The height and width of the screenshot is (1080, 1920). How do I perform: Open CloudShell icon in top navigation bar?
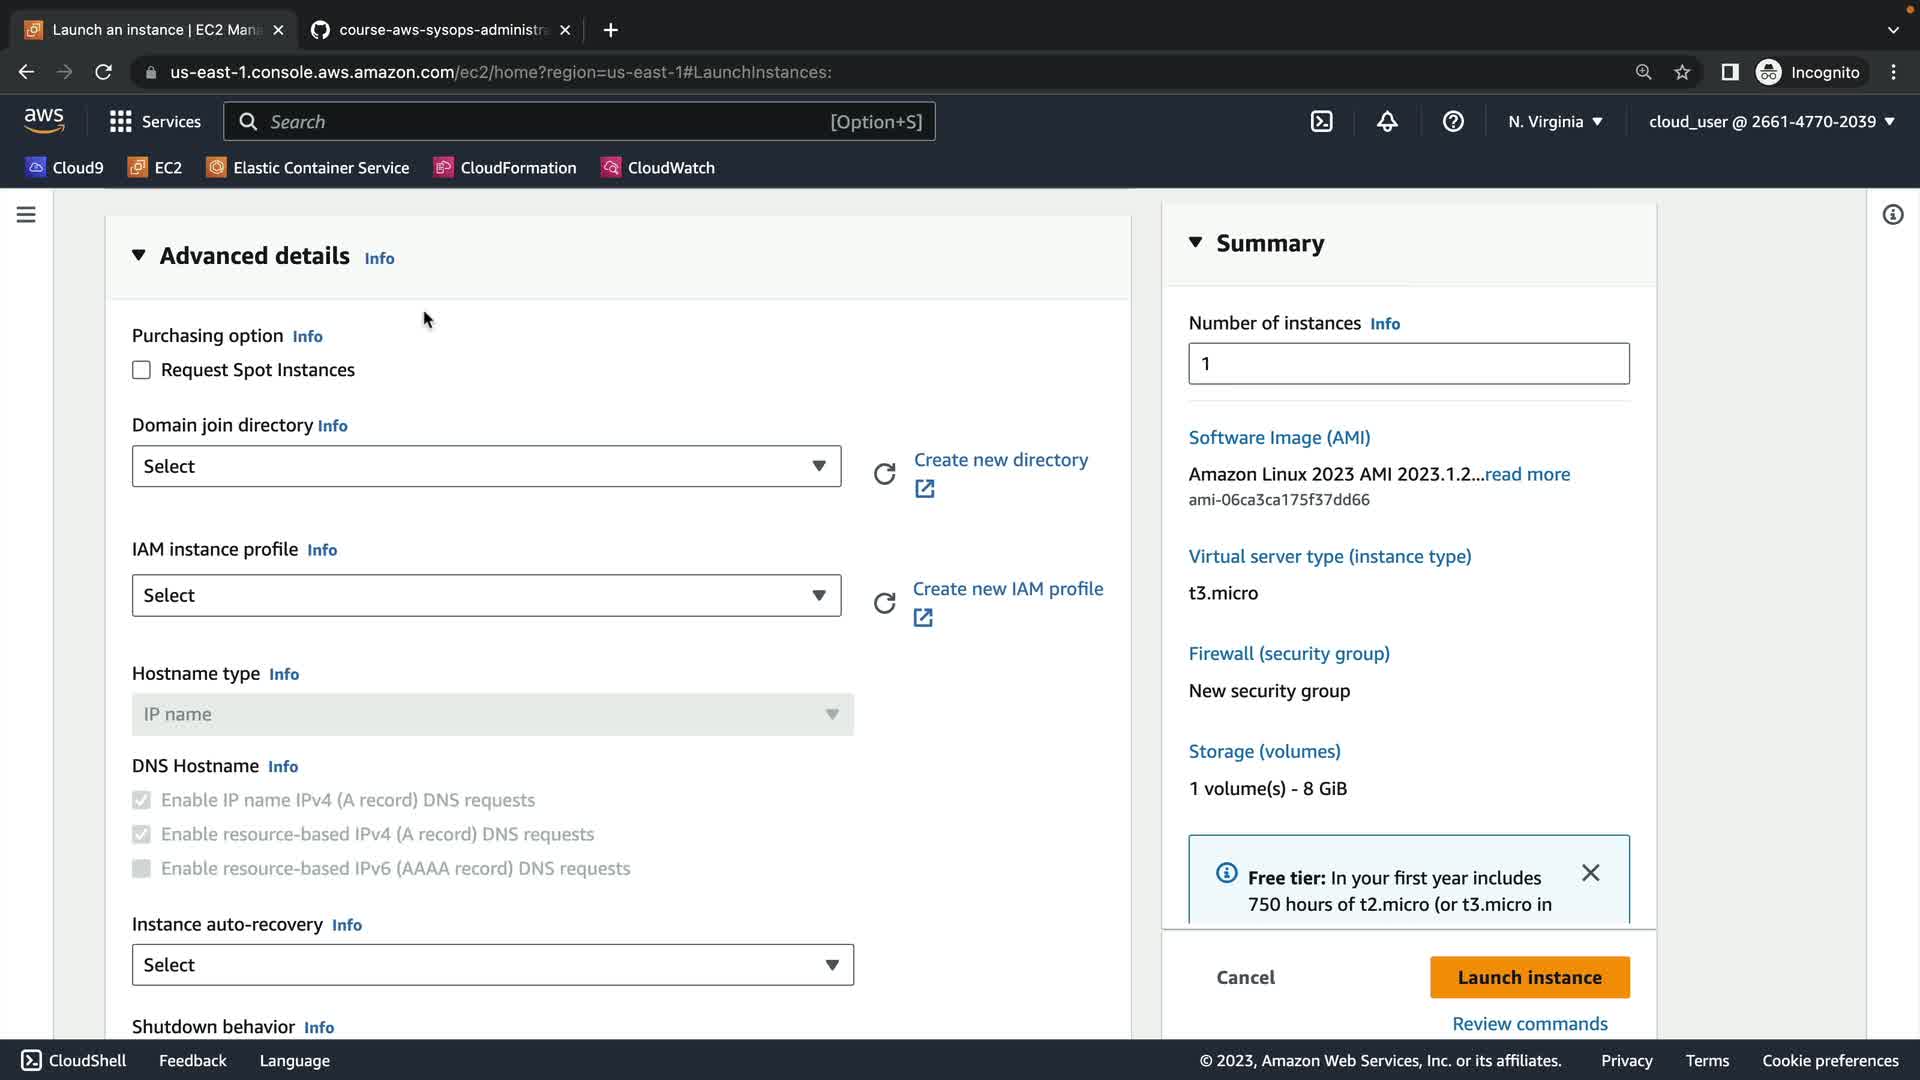pyautogui.click(x=1321, y=121)
